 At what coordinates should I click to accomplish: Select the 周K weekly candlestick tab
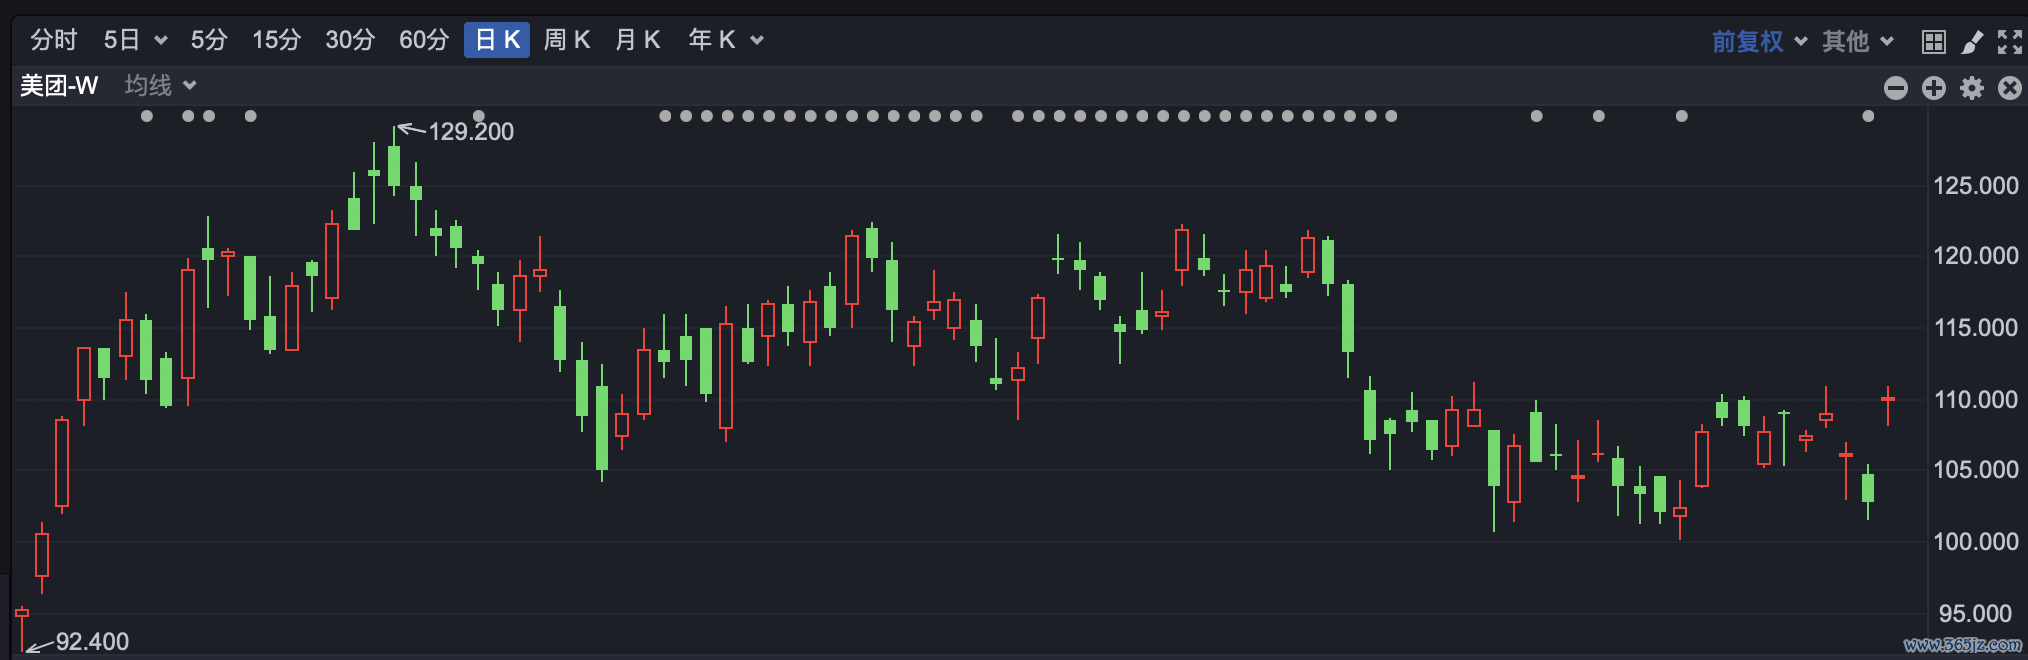tap(567, 40)
